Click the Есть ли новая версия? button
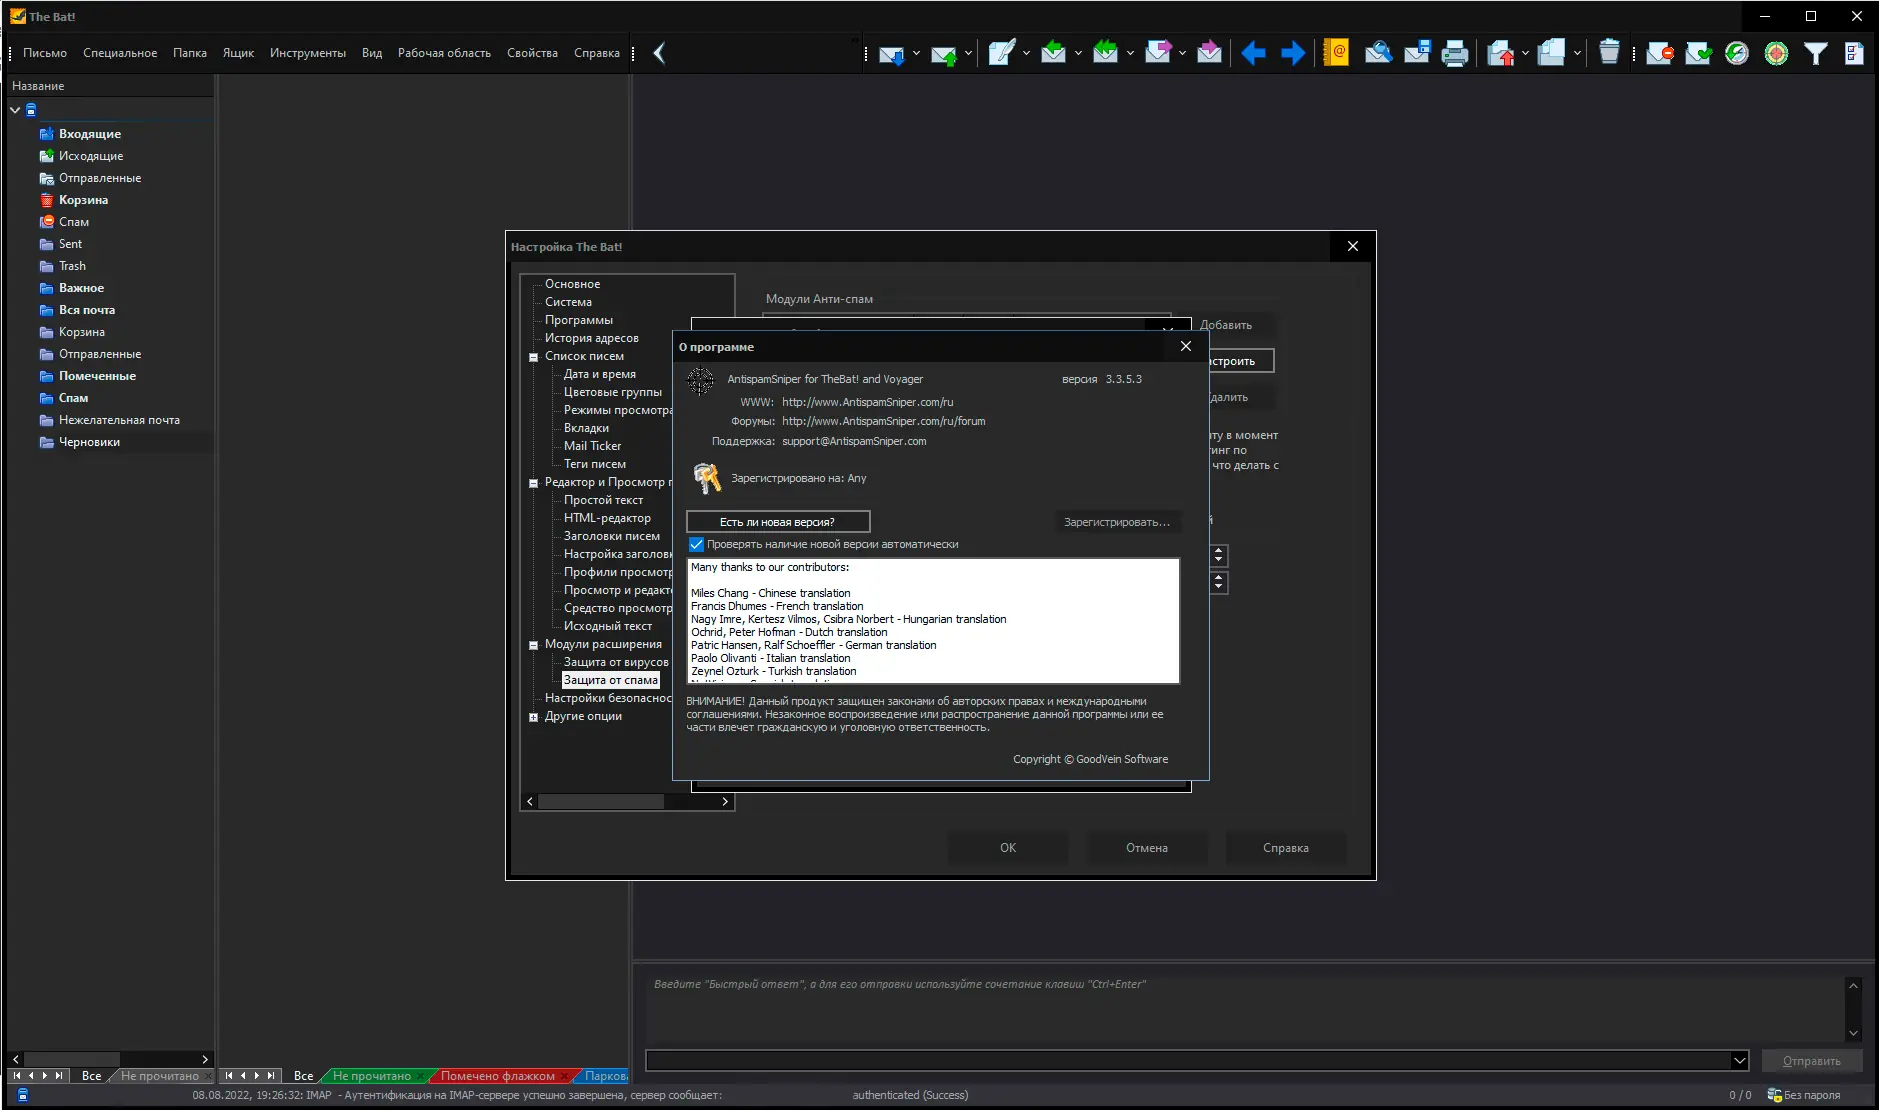Image resolution: width=1879 pixels, height=1110 pixels. tap(778, 522)
